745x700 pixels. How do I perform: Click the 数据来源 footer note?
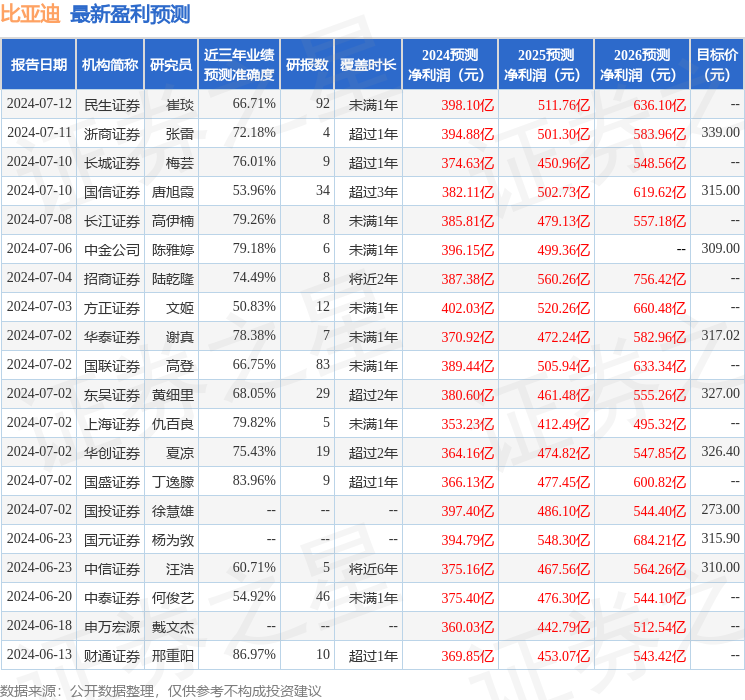pyautogui.click(x=161, y=691)
